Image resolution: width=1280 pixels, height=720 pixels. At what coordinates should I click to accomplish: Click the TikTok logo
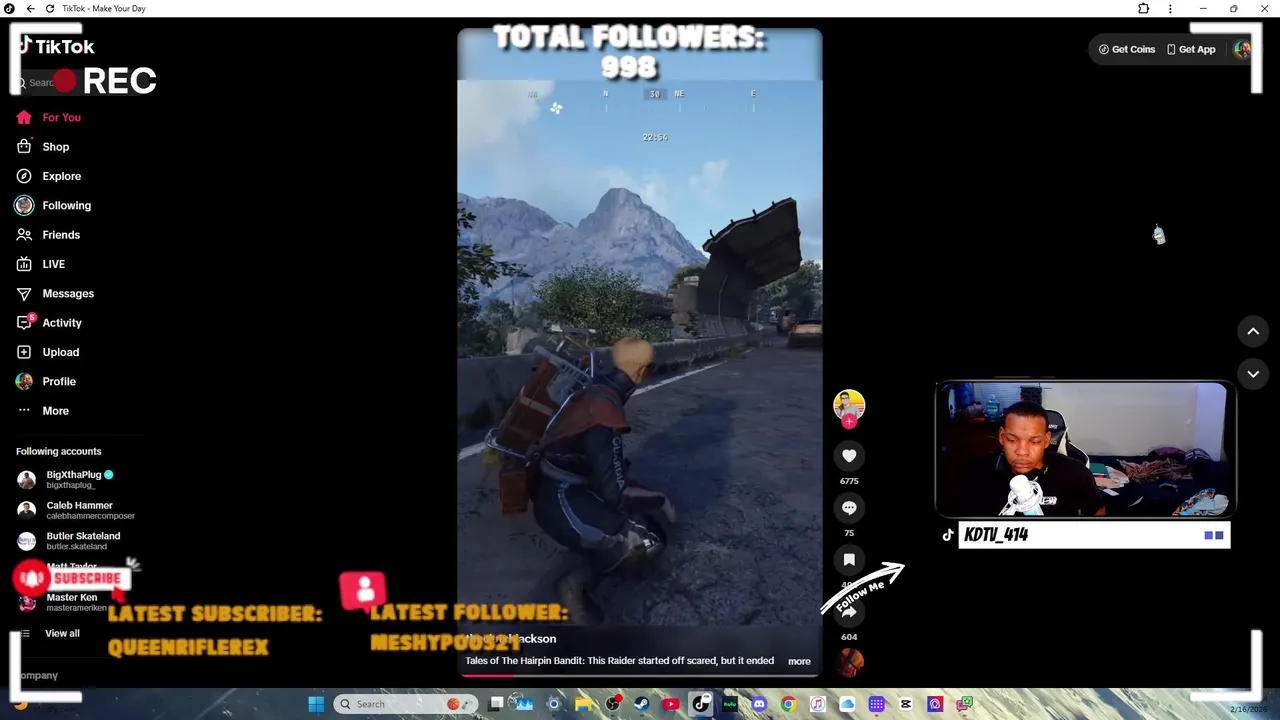[58, 47]
